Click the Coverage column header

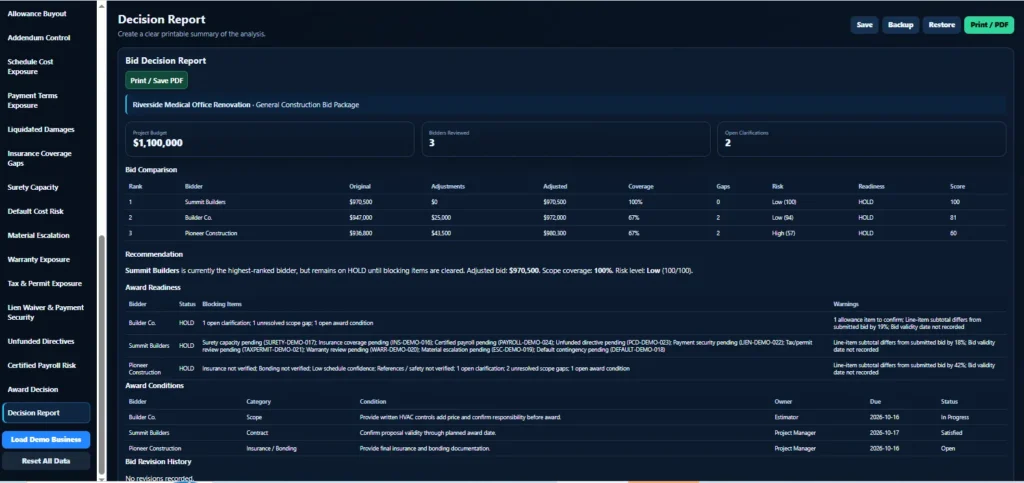click(641, 186)
